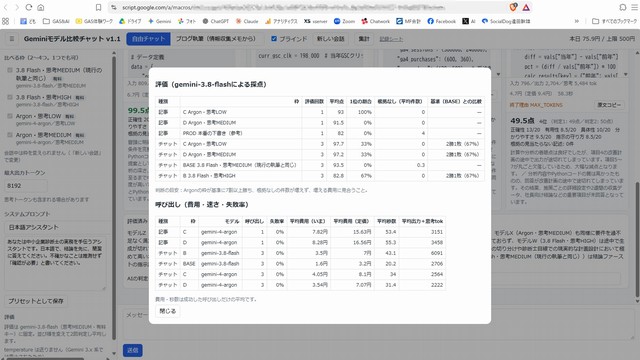Check Argon・思考LOW model option
Viewport: 640px width, 360px height.
(10, 116)
